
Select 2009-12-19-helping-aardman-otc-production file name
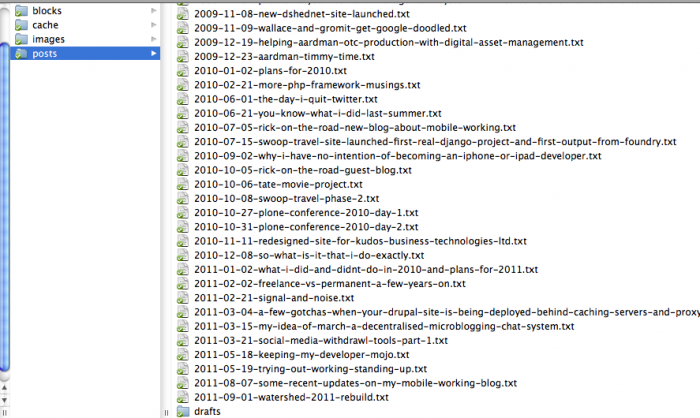click(x=389, y=42)
